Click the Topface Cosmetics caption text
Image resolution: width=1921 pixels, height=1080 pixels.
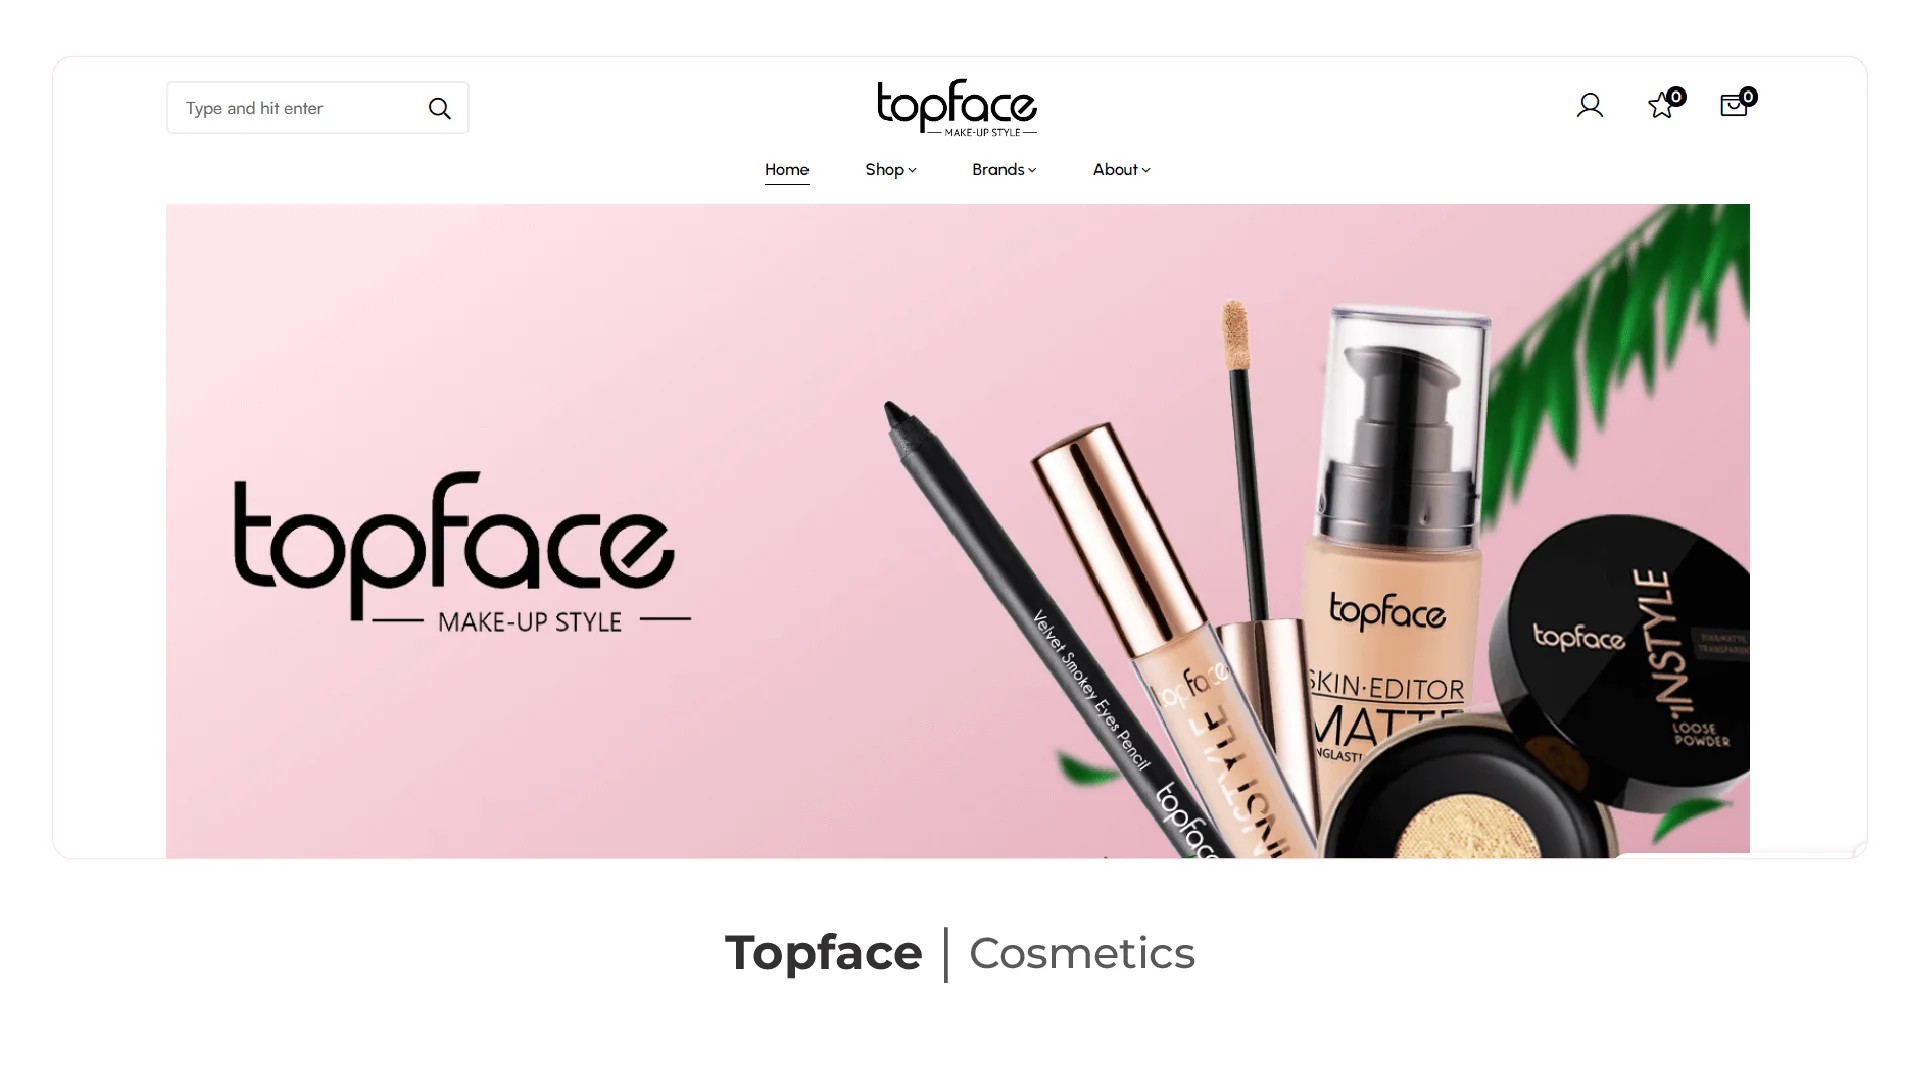pyautogui.click(x=960, y=953)
